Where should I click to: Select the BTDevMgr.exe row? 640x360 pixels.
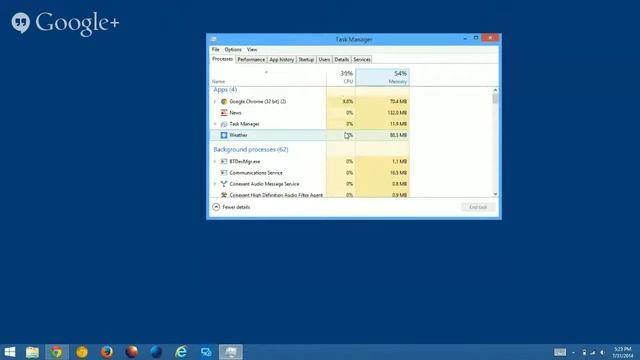[x=310, y=162]
